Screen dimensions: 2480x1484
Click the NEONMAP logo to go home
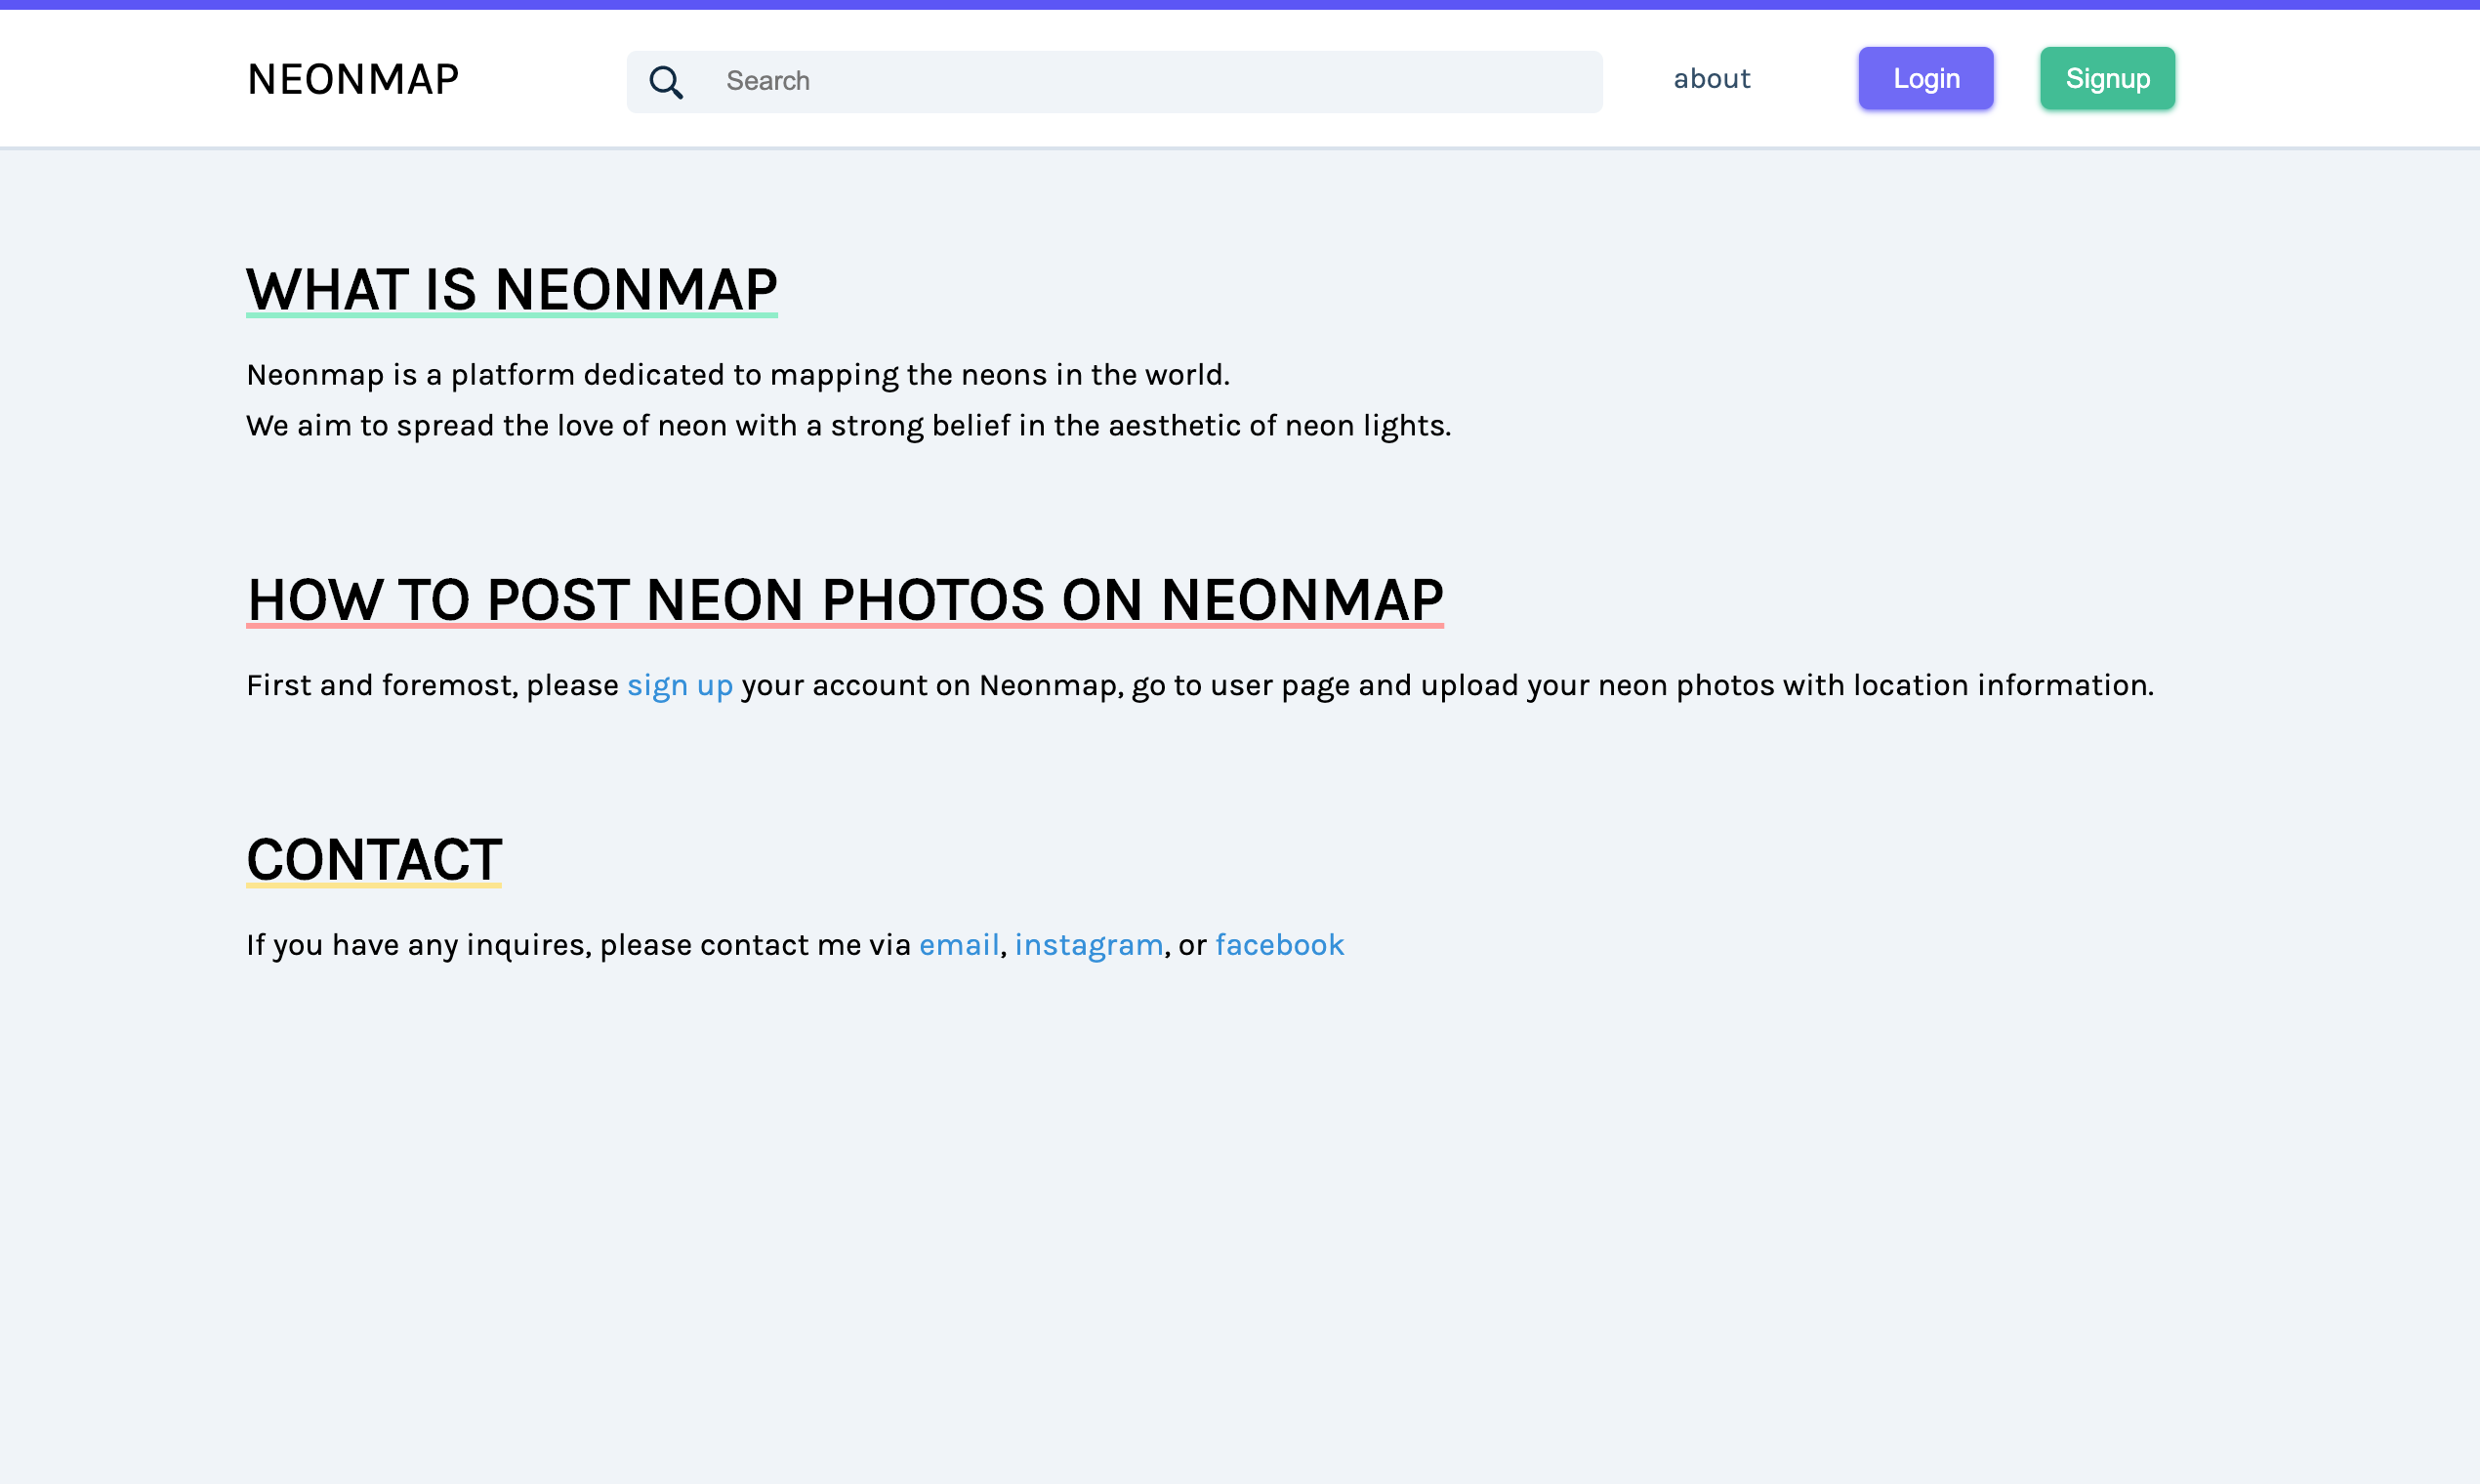353,78
